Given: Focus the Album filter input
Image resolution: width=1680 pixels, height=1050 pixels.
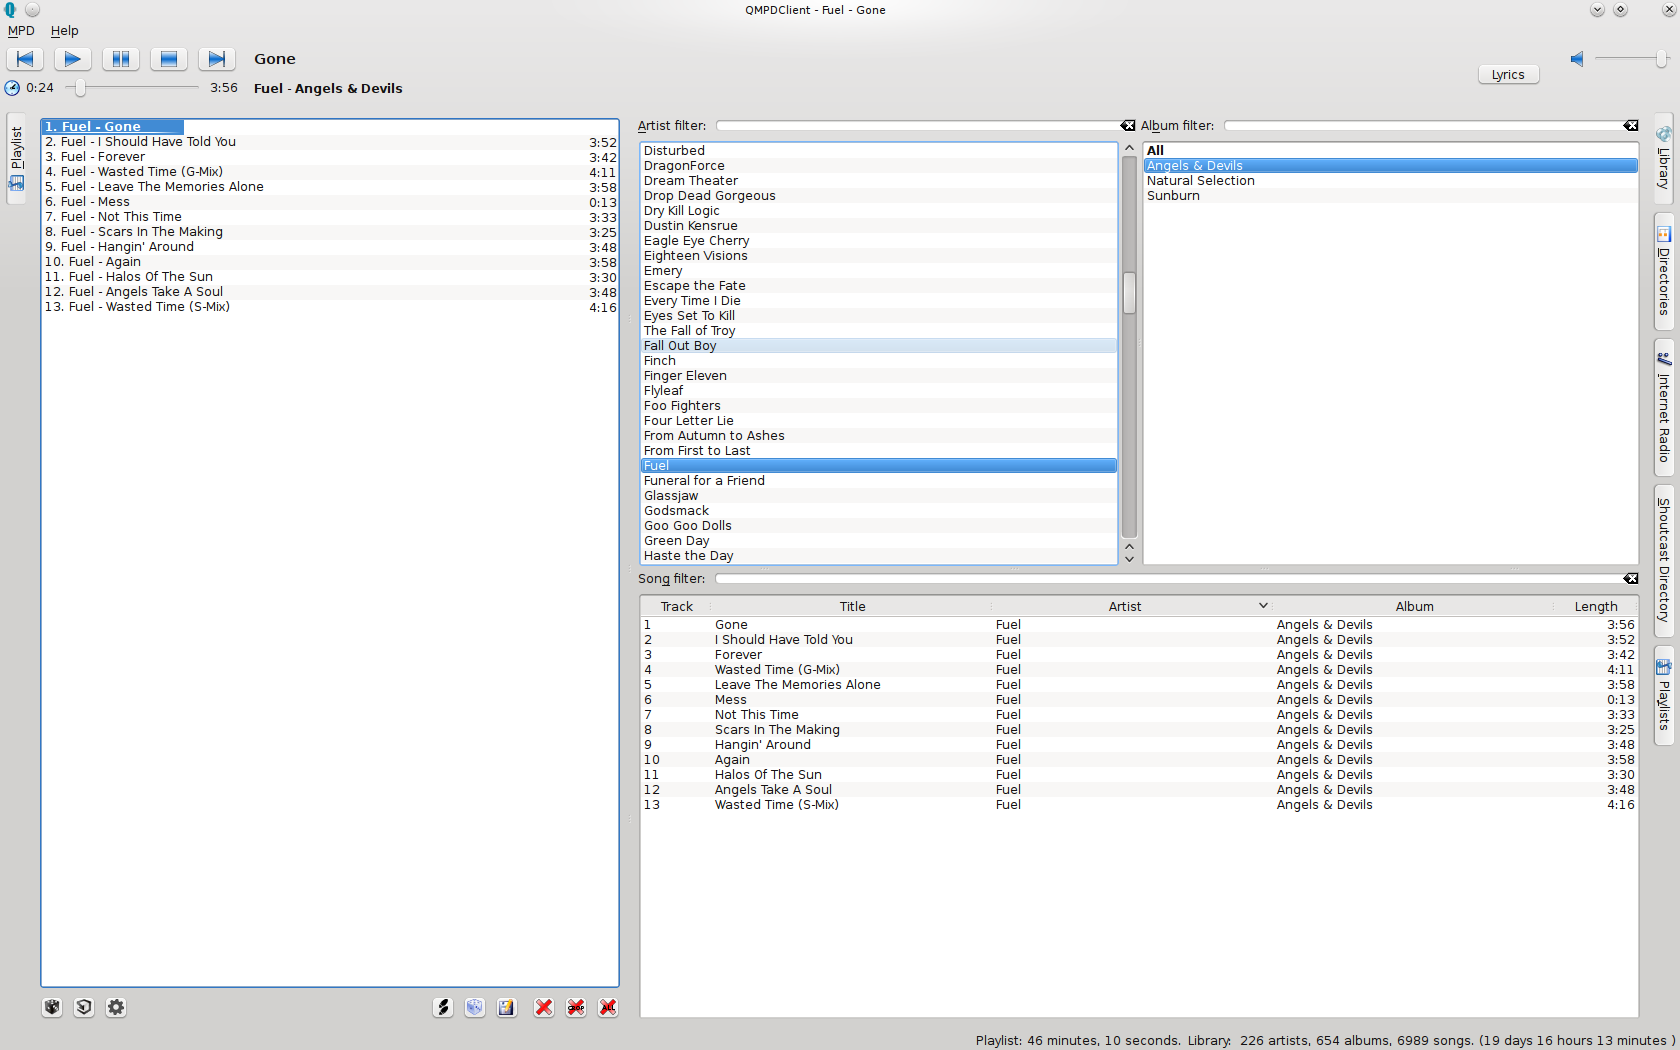Looking at the screenshot, I should pyautogui.click(x=1423, y=126).
